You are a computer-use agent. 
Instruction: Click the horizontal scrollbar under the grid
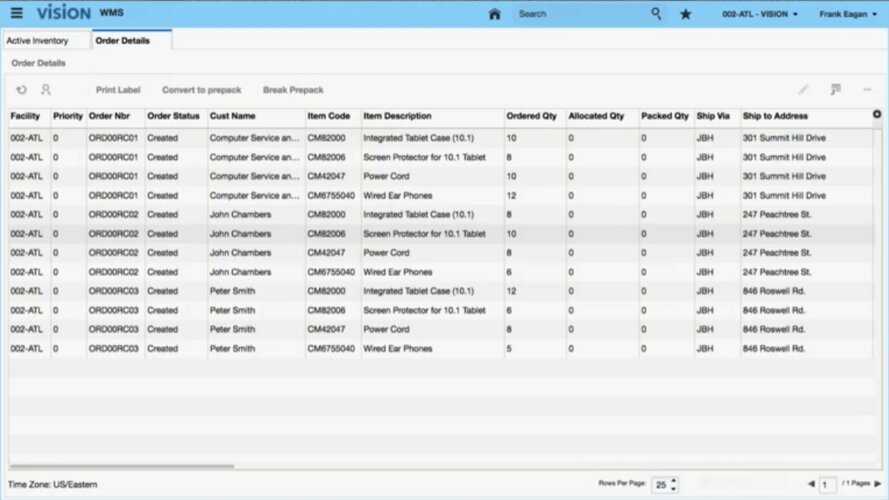pyautogui.click(x=122, y=466)
